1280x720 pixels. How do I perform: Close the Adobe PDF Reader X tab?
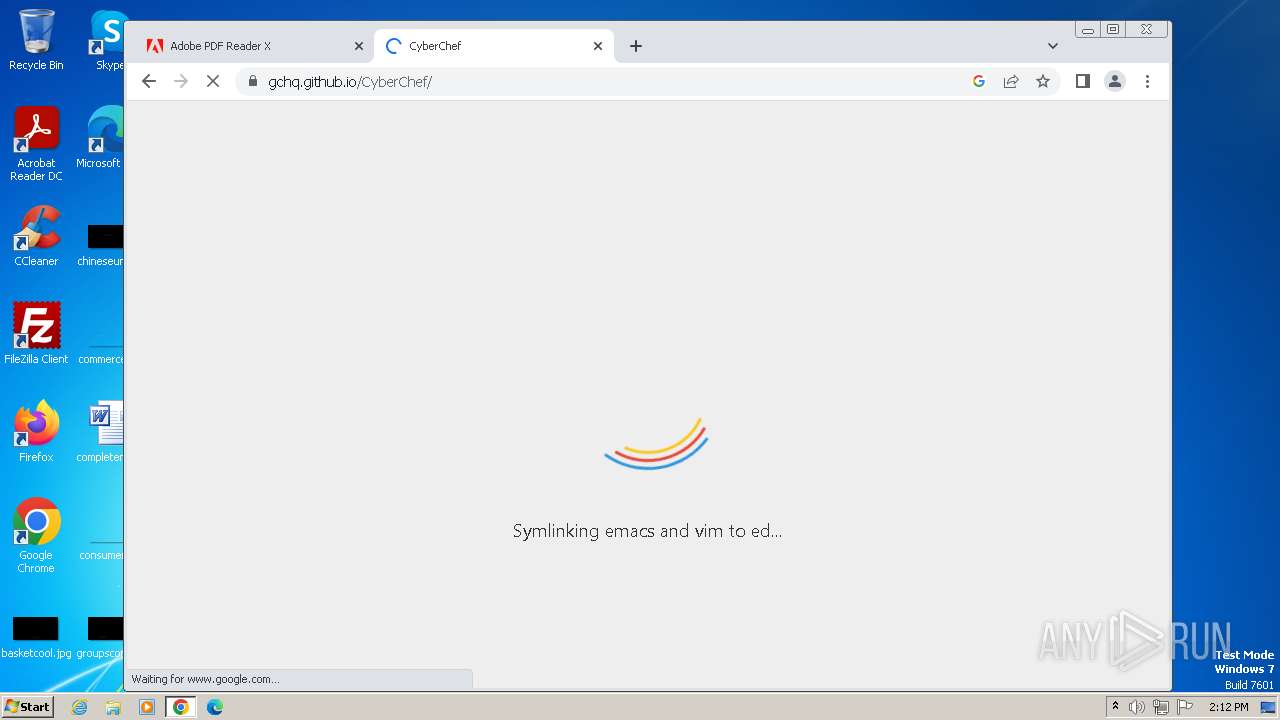pyautogui.click(x=359, y=46)
